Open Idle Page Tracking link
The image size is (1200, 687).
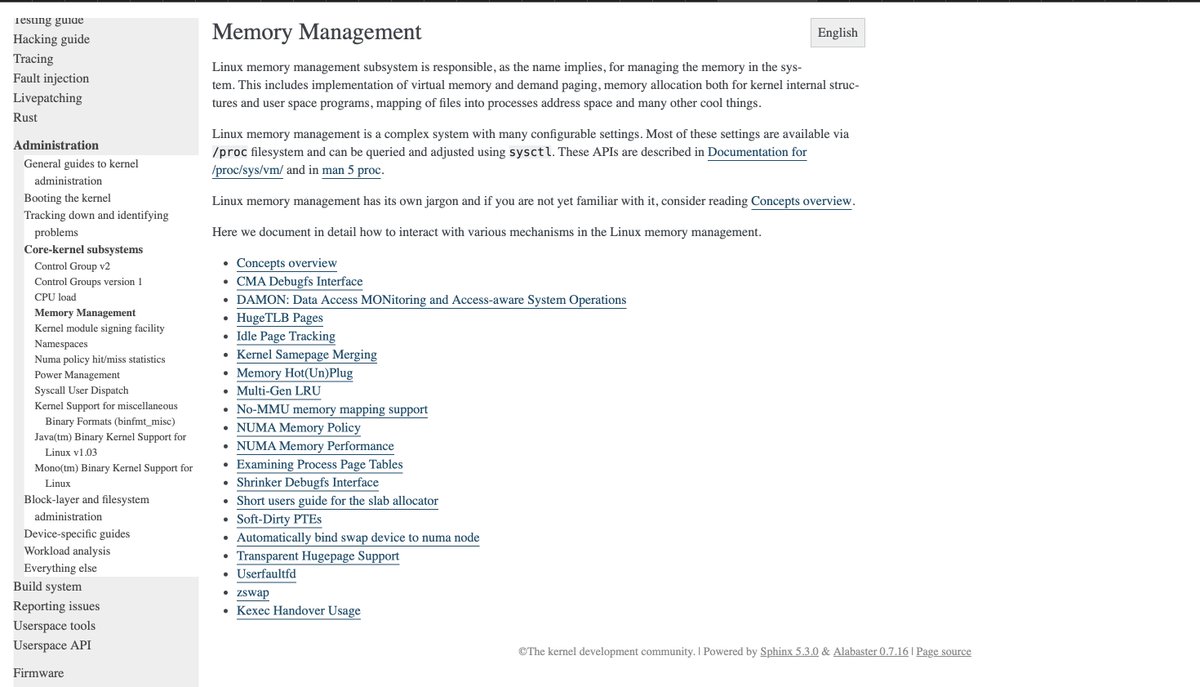coord(286,336)
